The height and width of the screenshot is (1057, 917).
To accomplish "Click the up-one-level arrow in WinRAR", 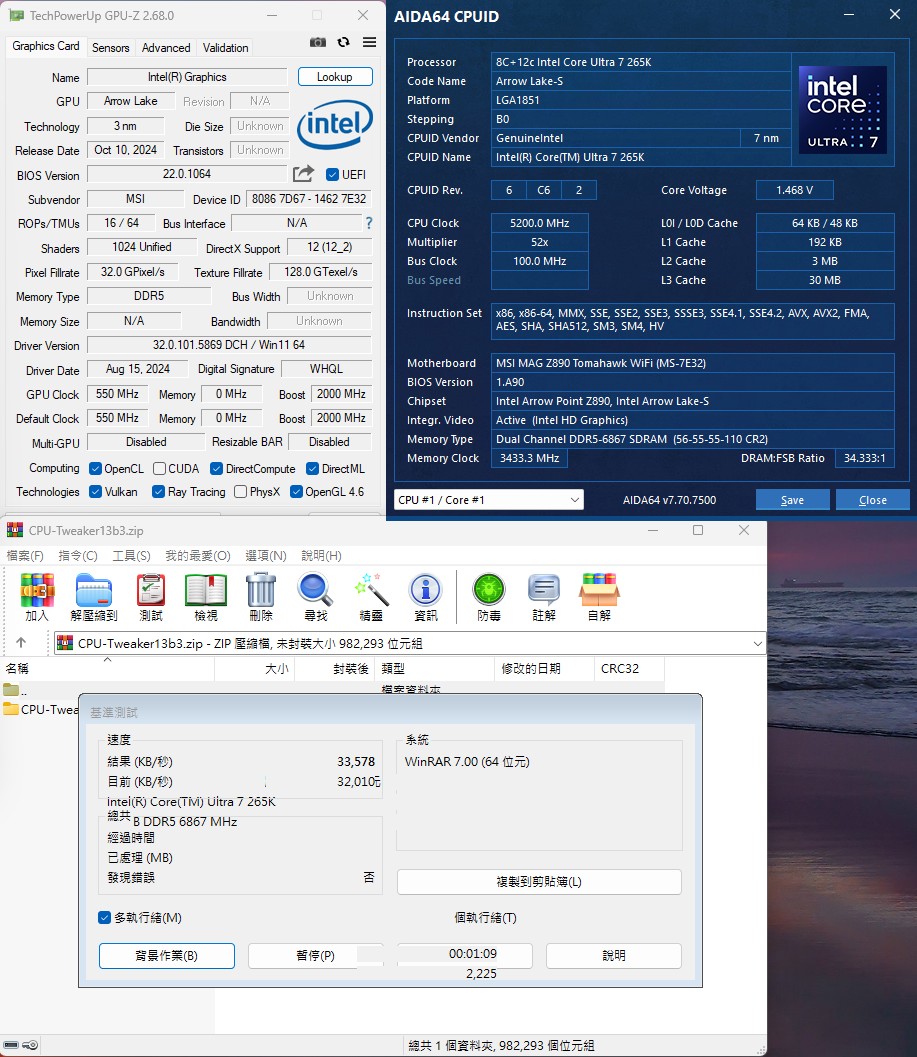I will 21,642.
